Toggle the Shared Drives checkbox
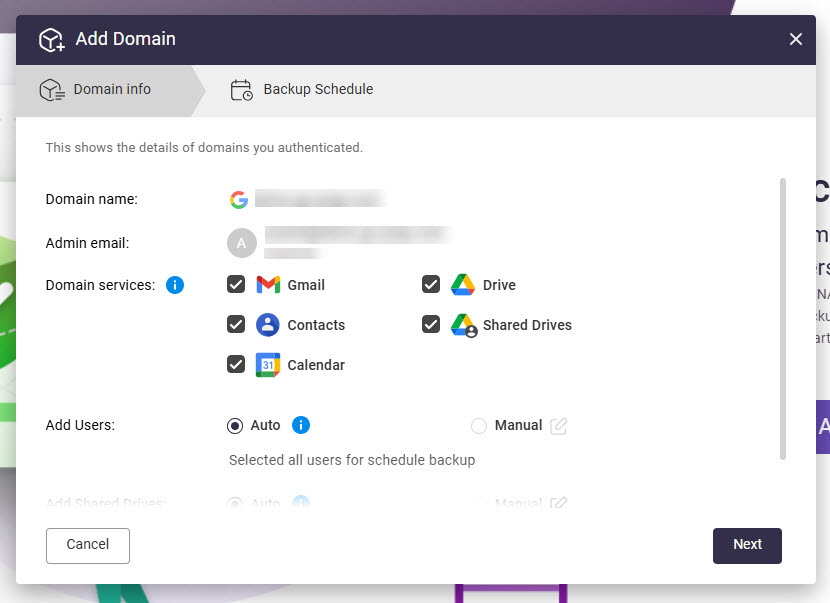This screenshot has height=603, width=830. tap(431, 325)
